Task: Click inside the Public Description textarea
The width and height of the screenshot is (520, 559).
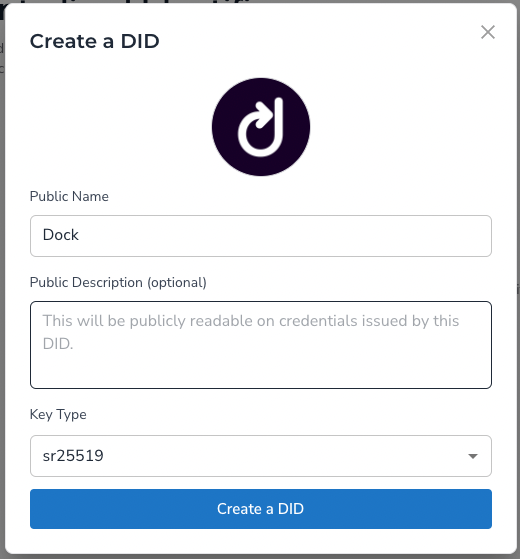Action: tap(261, 345)
